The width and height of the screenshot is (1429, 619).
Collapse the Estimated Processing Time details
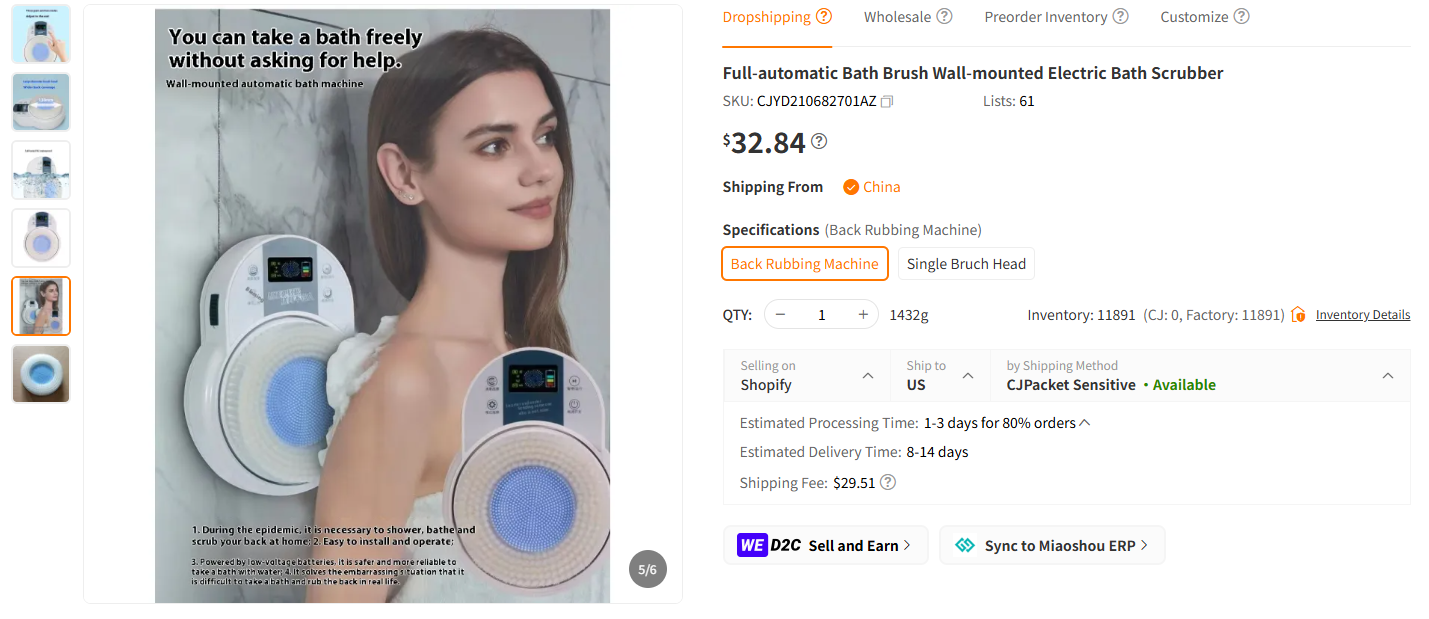click(x=1084, y=422)
